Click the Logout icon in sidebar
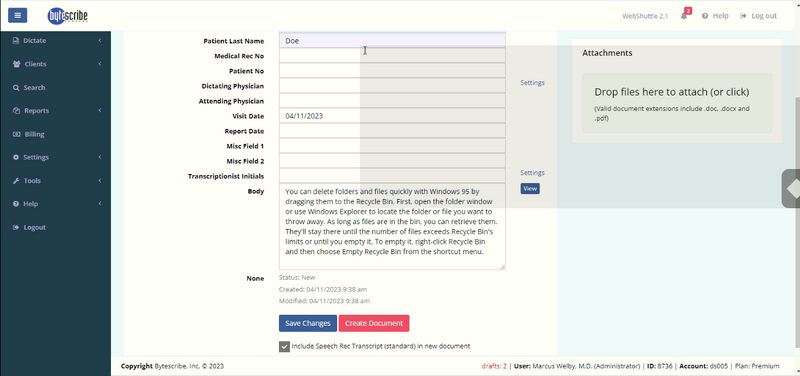800x376 pixels. [x=16, y=227]
